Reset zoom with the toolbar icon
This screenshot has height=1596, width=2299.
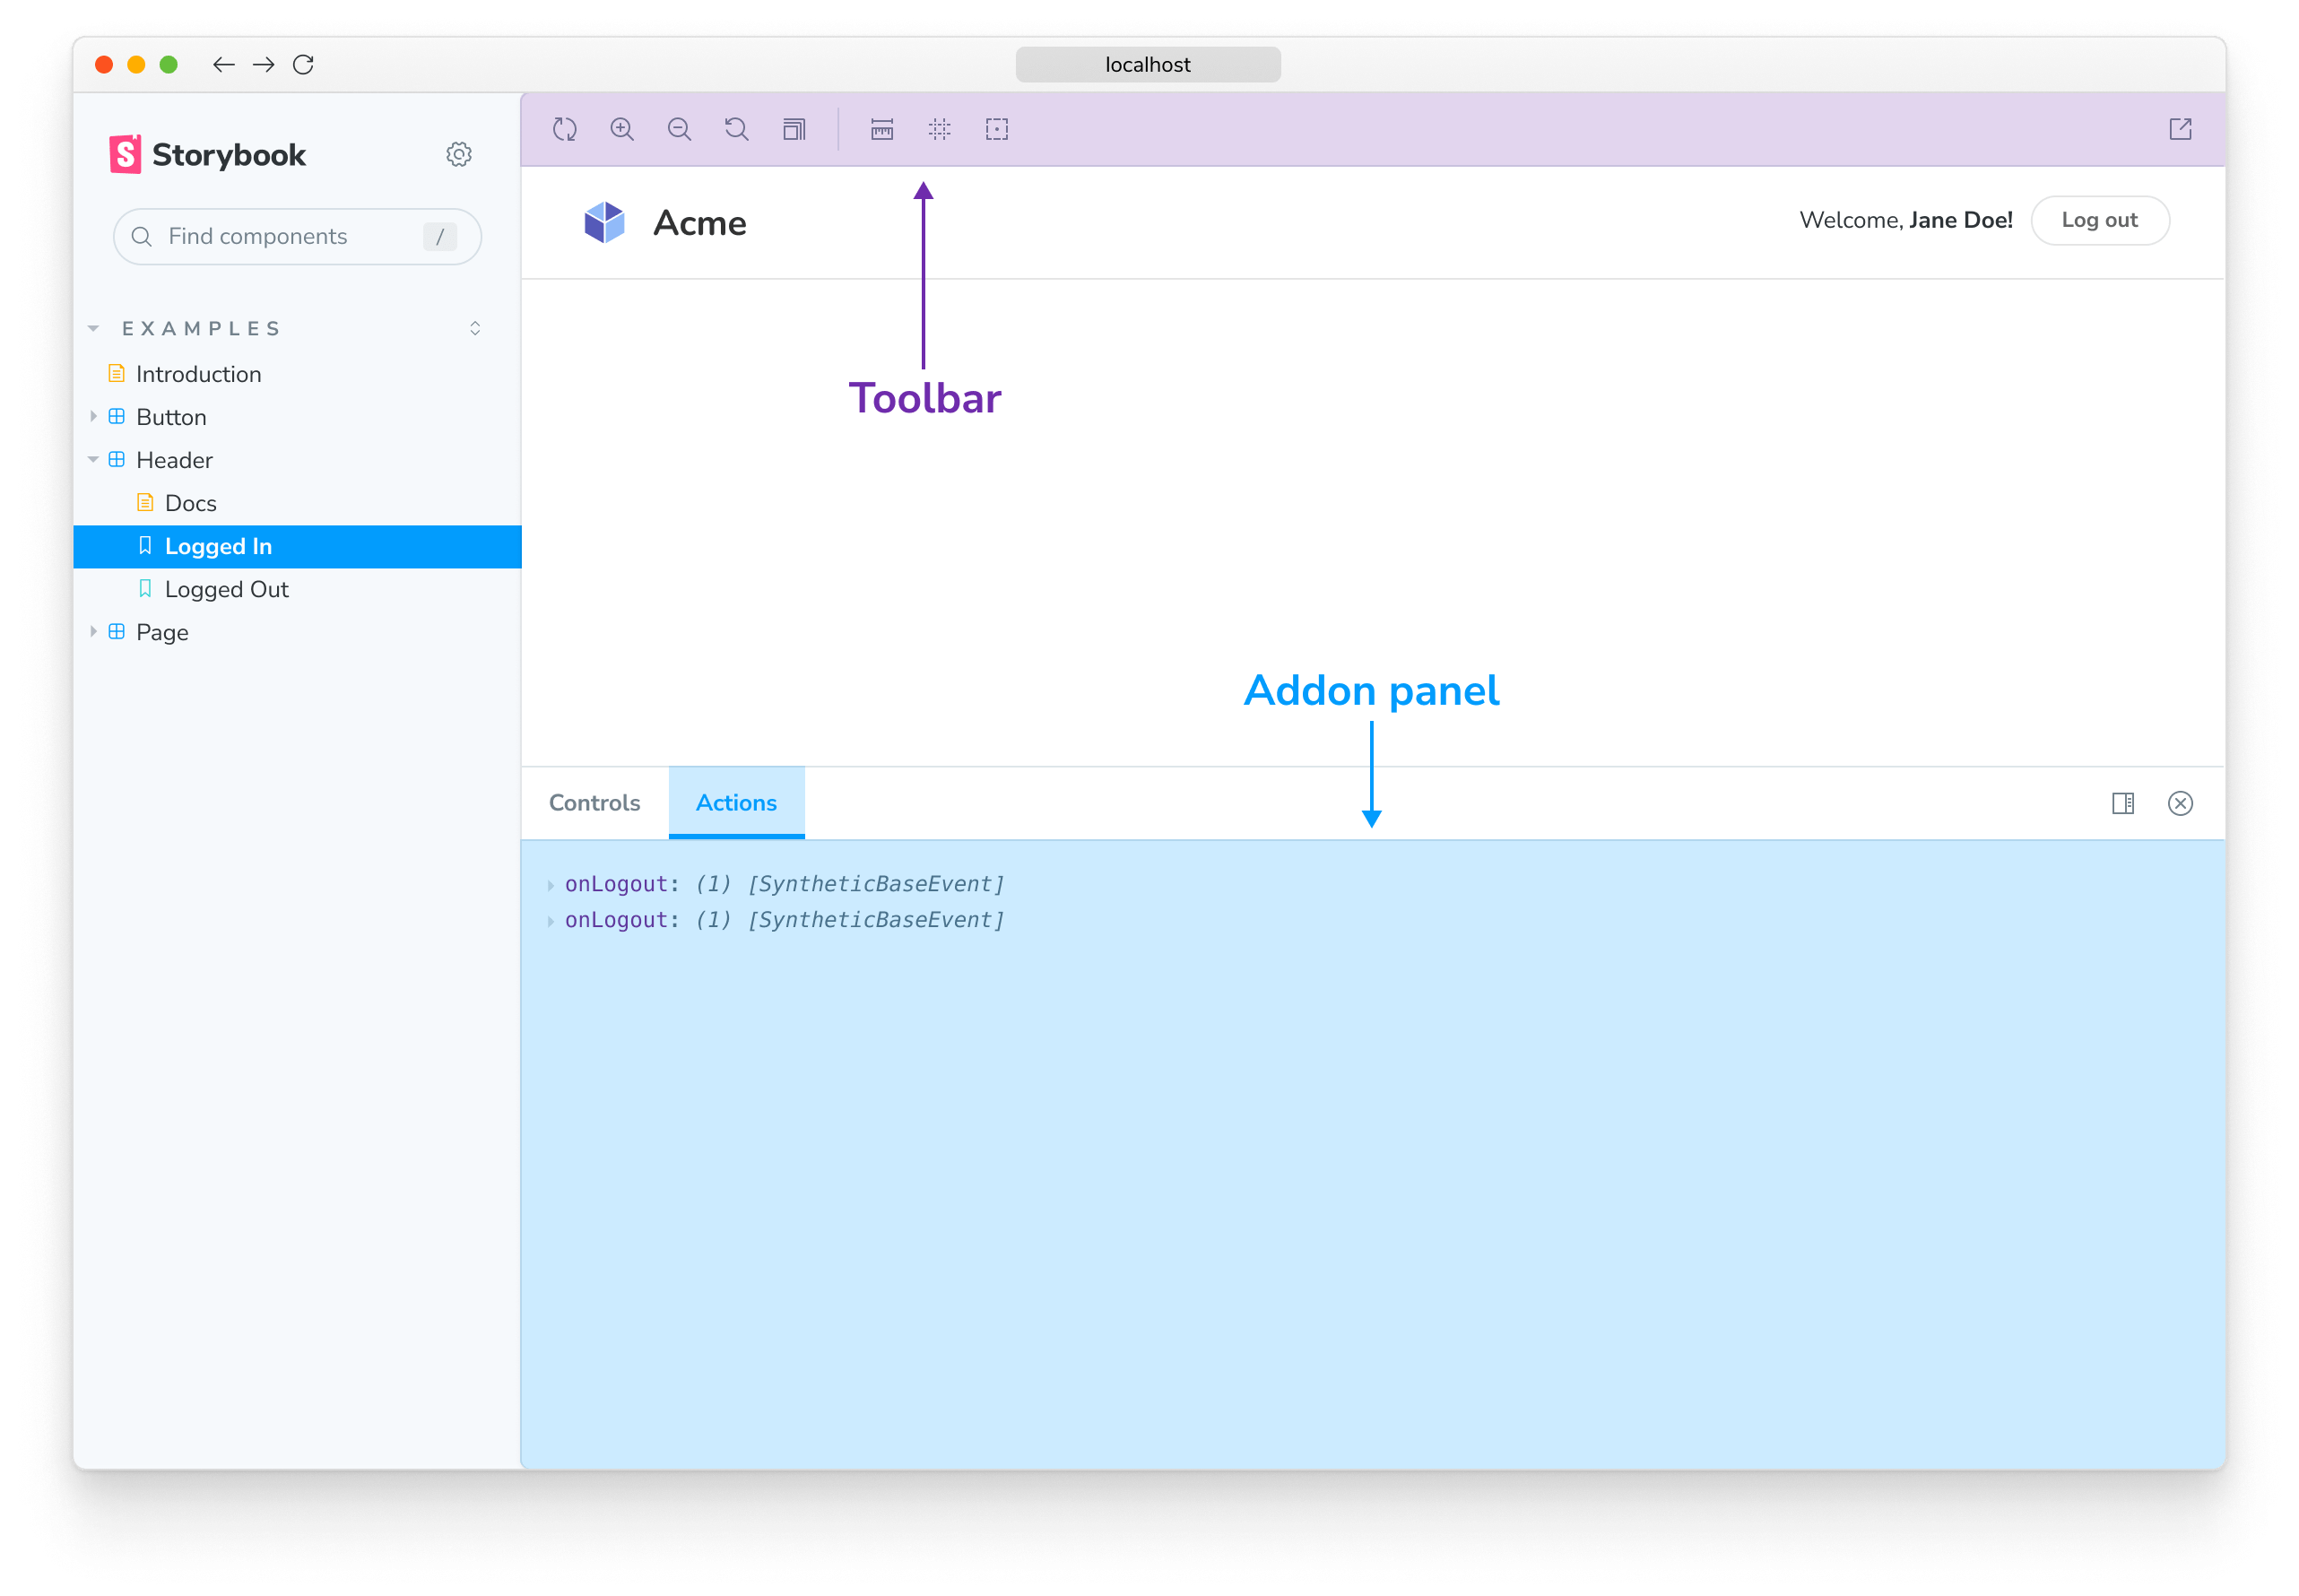tap(737, 129)
